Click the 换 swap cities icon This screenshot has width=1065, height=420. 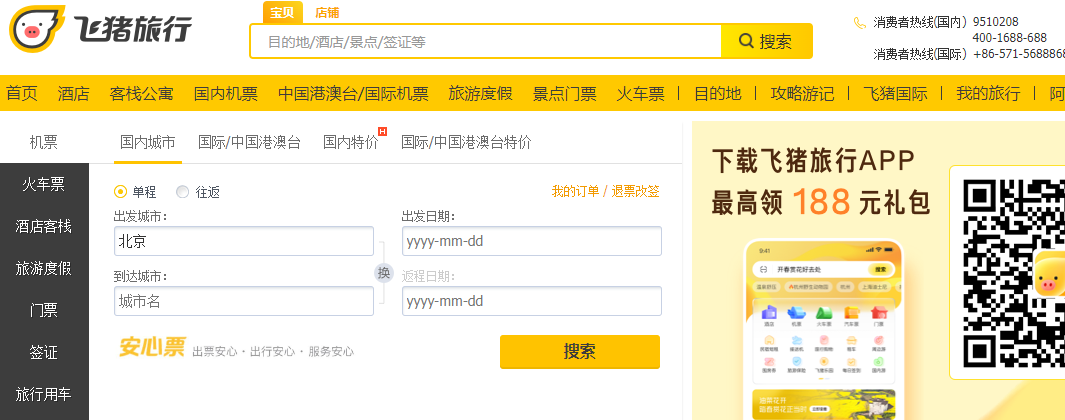click(383, 273)
